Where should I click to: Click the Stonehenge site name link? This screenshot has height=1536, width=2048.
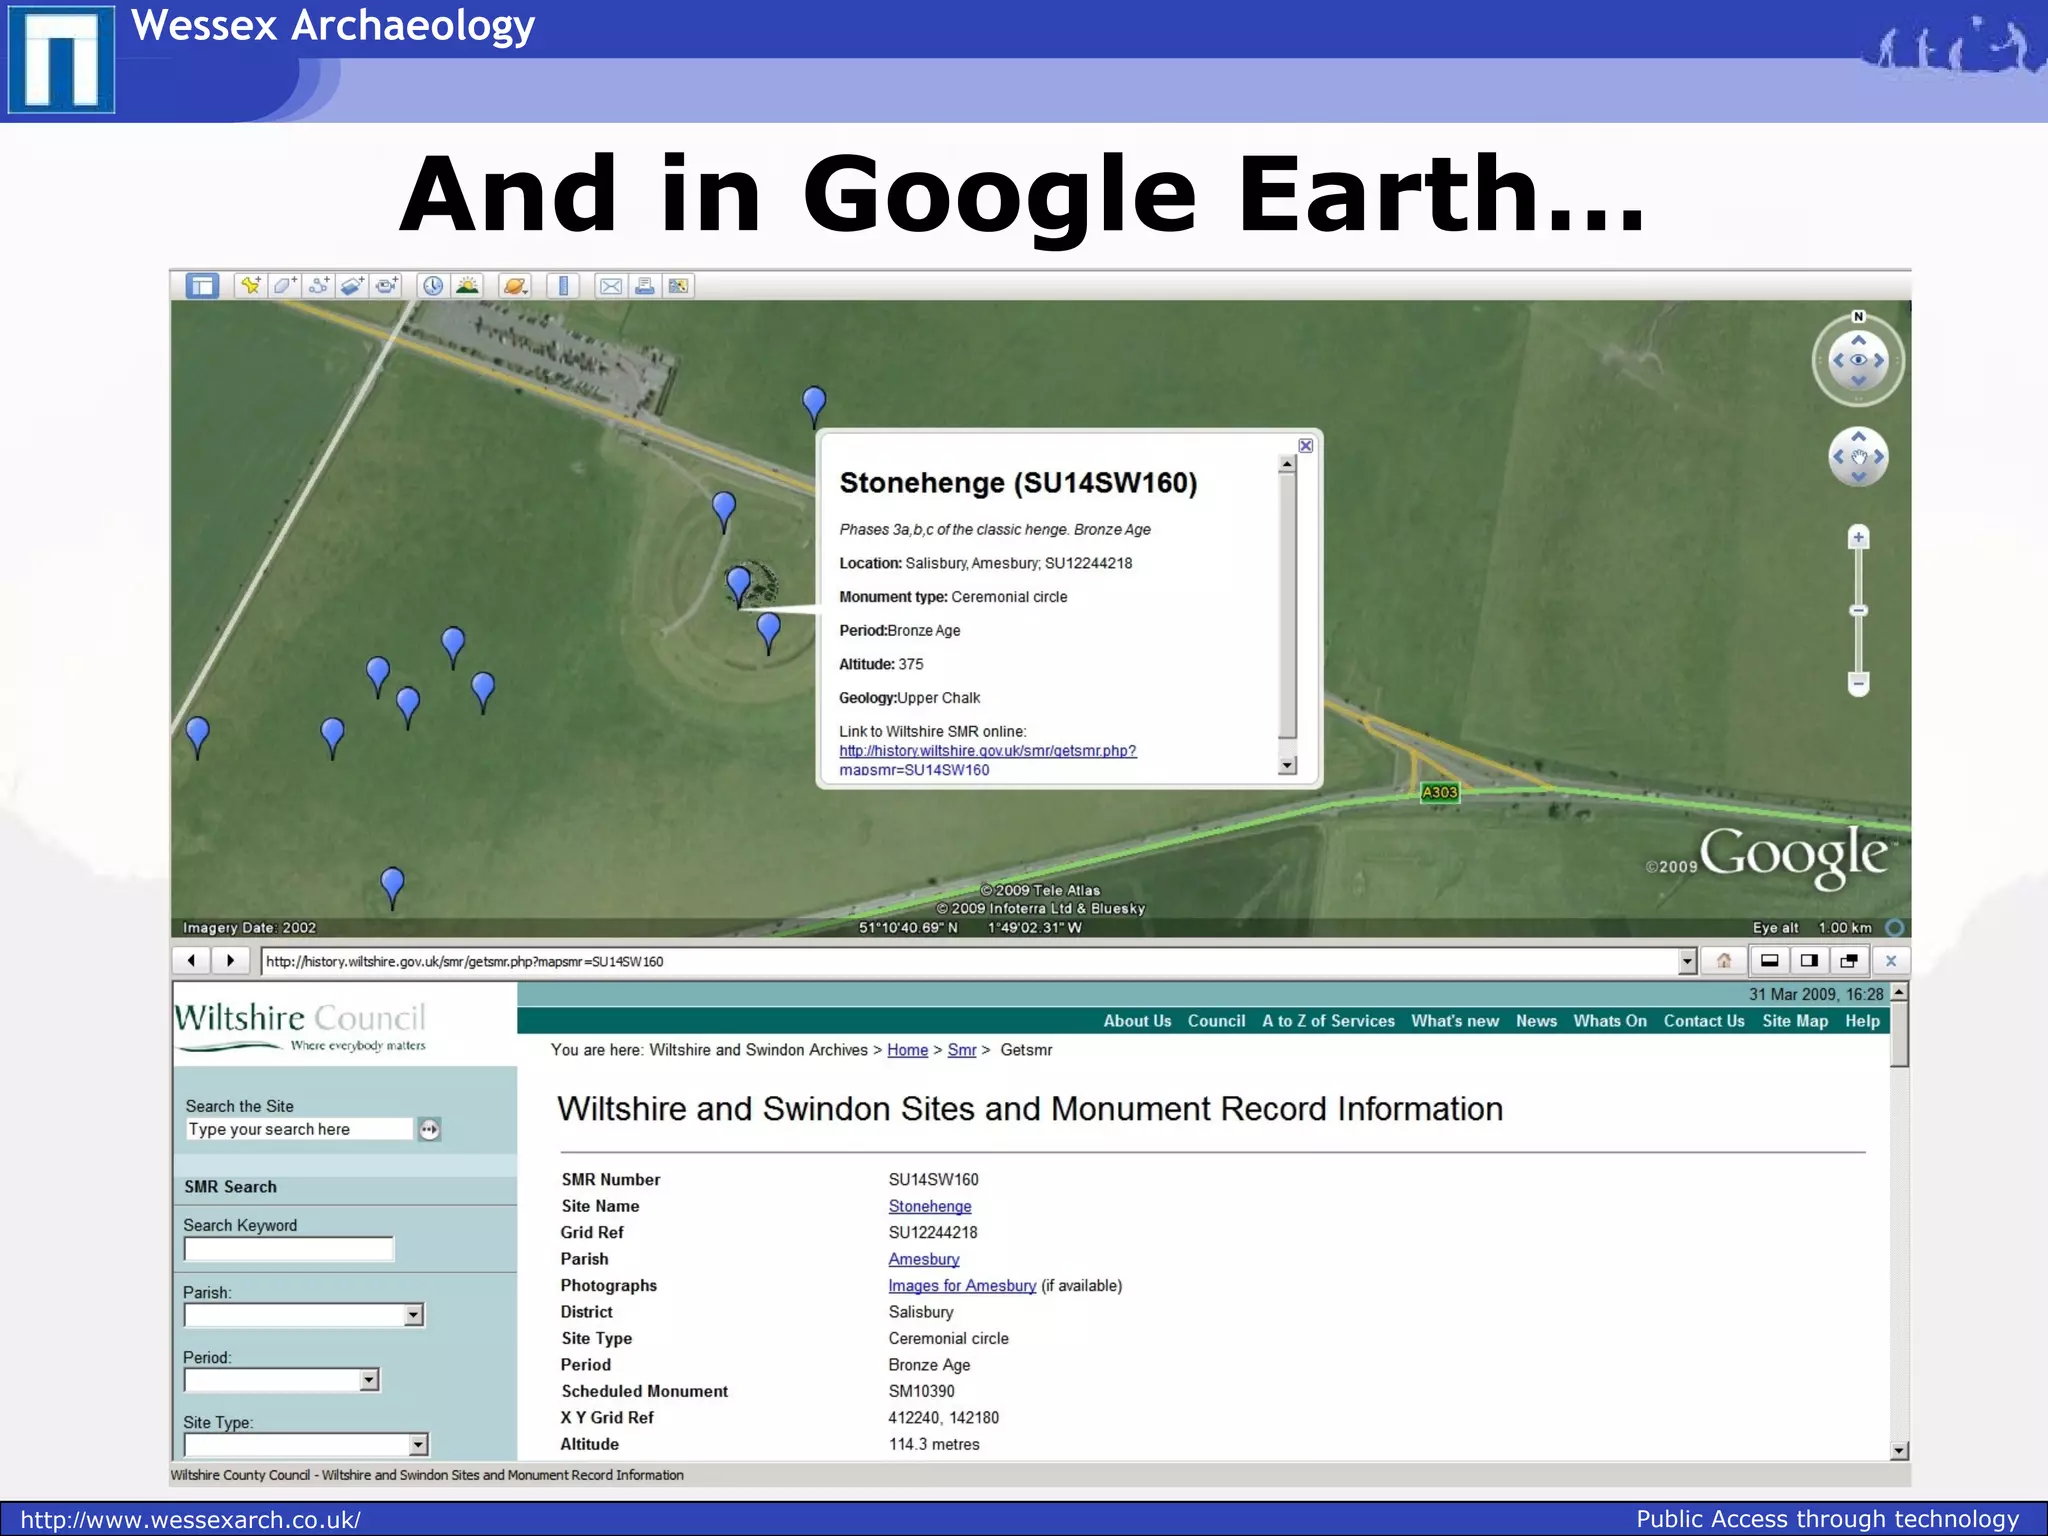[x=930, y=1207]
